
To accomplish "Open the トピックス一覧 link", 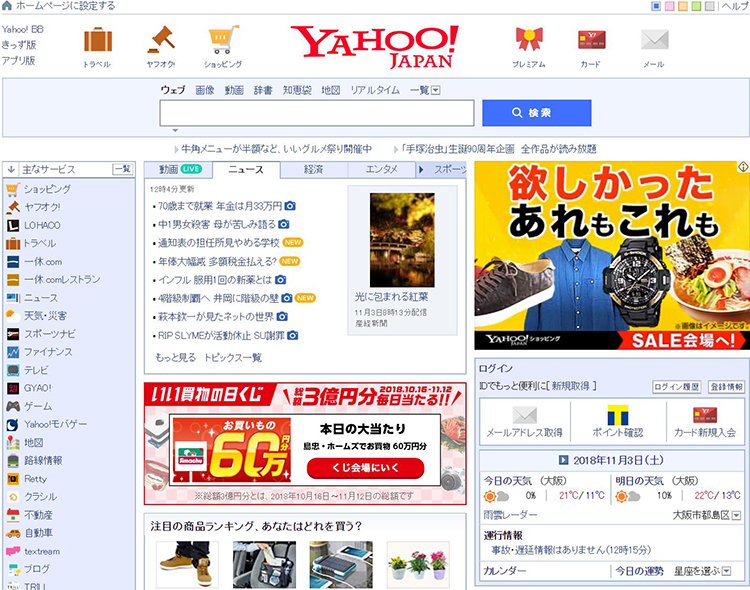I will pyautogui.click(x=233, y=358).
